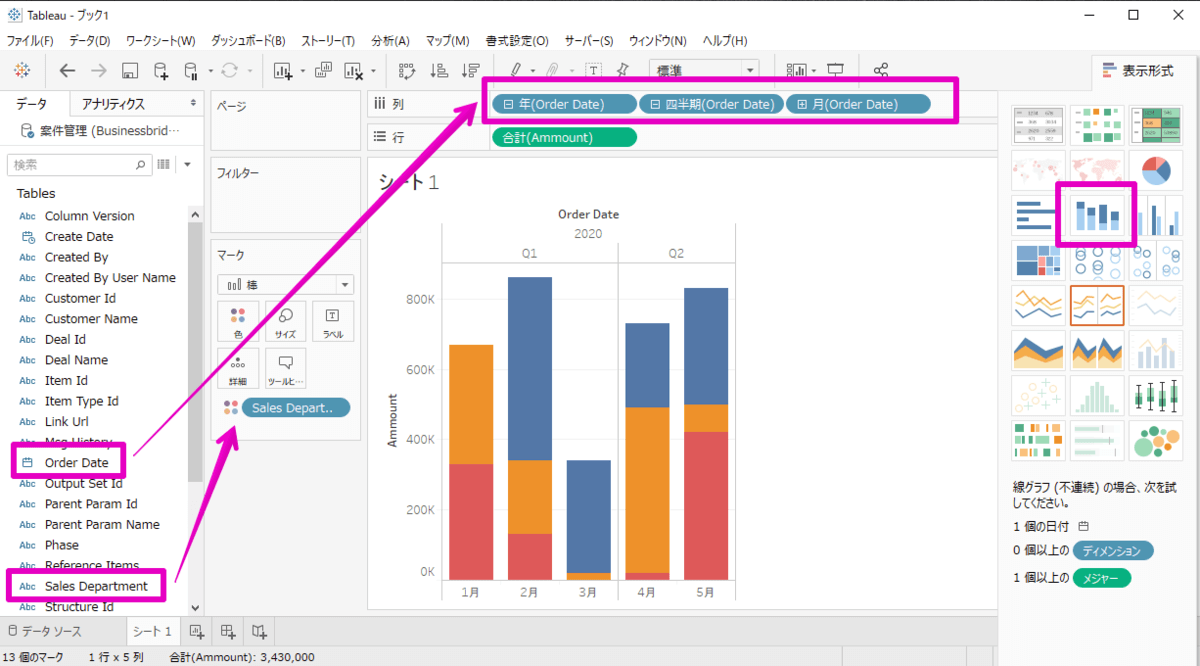Add a new data source via toolbar icon
1200x666 pixels.
point(160,70)
